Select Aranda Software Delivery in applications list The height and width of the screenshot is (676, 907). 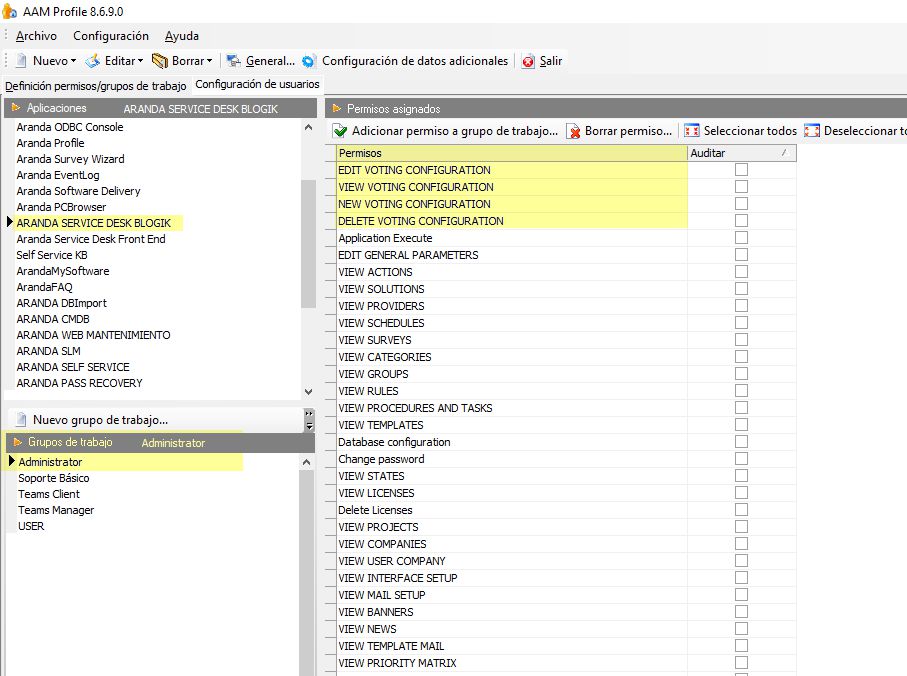pos(78,191)
